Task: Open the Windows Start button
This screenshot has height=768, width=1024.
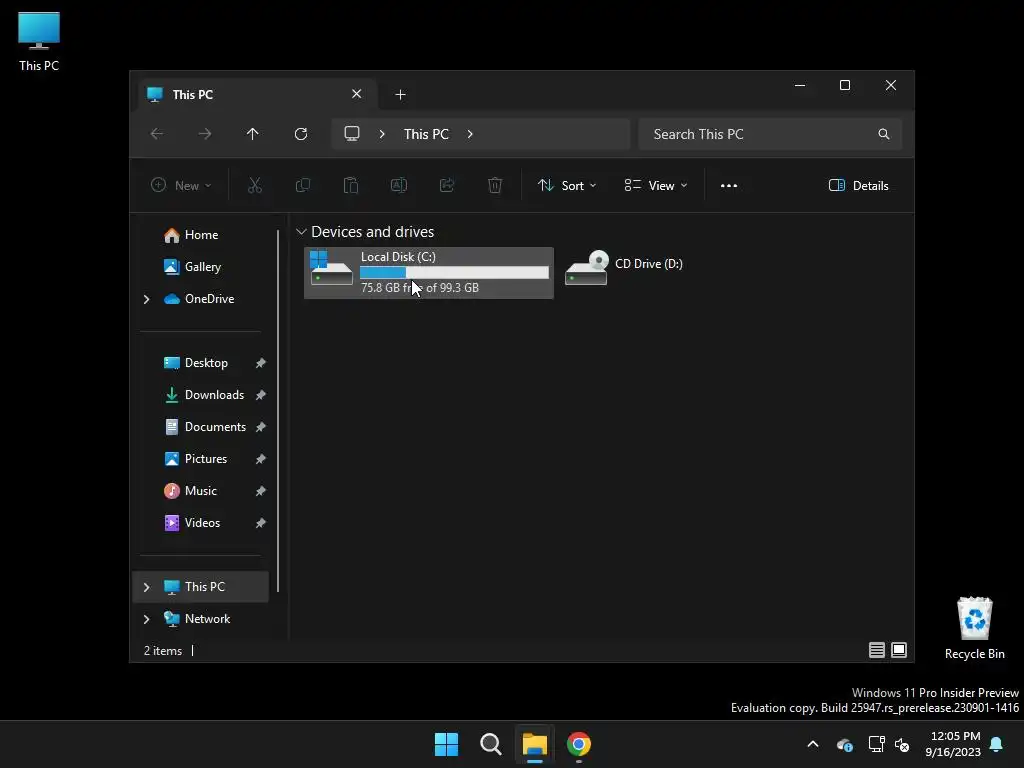Action: pyautogui.click(x=447, y=744)
